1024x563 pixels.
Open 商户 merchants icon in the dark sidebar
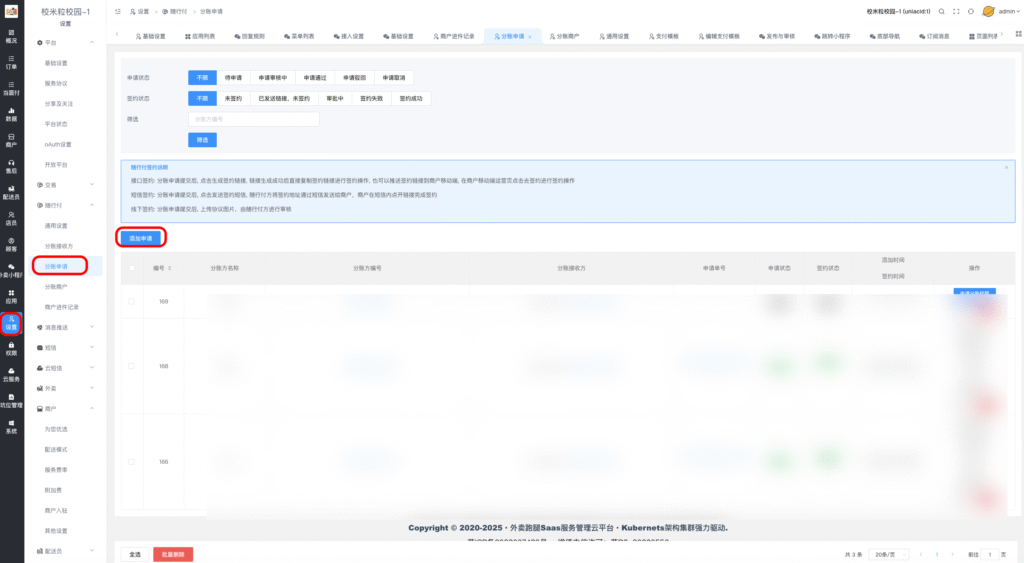(x=11, y=140)
